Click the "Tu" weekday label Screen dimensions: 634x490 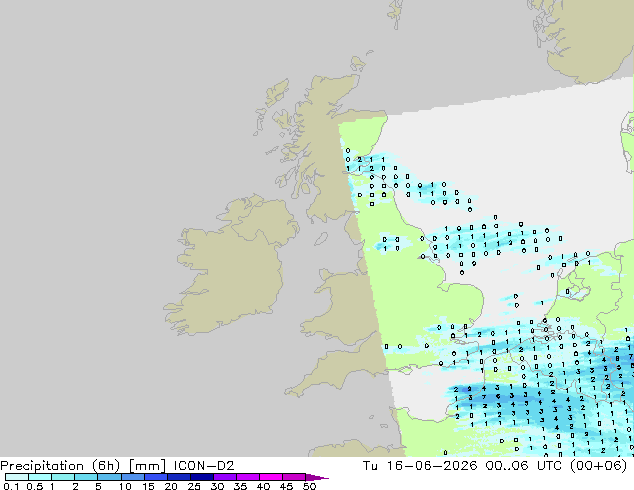pos(370,466)
